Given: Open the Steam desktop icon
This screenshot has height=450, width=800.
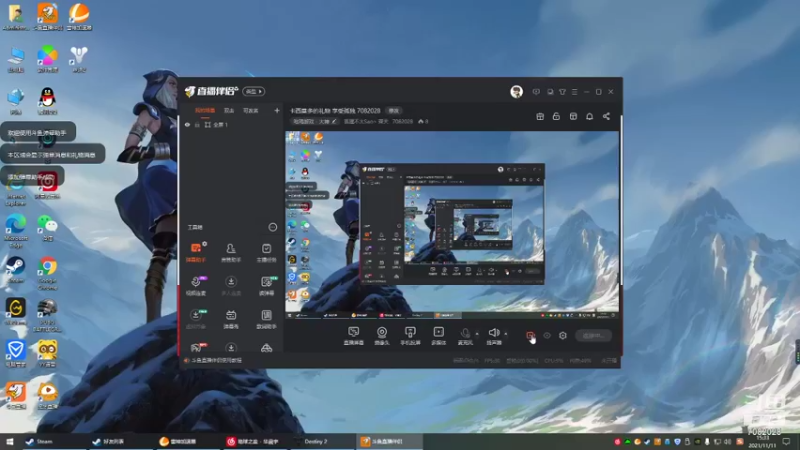Looking at the screenshot, I should [x=16, y=270].
